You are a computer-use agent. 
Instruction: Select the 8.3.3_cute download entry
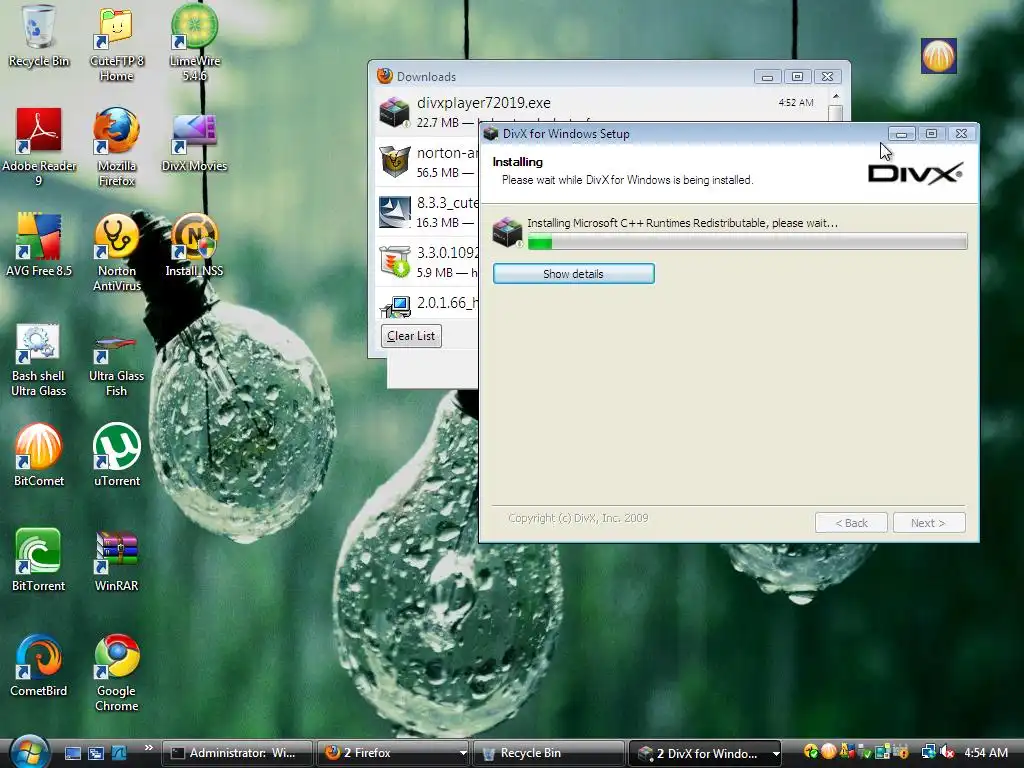point(427,212)
